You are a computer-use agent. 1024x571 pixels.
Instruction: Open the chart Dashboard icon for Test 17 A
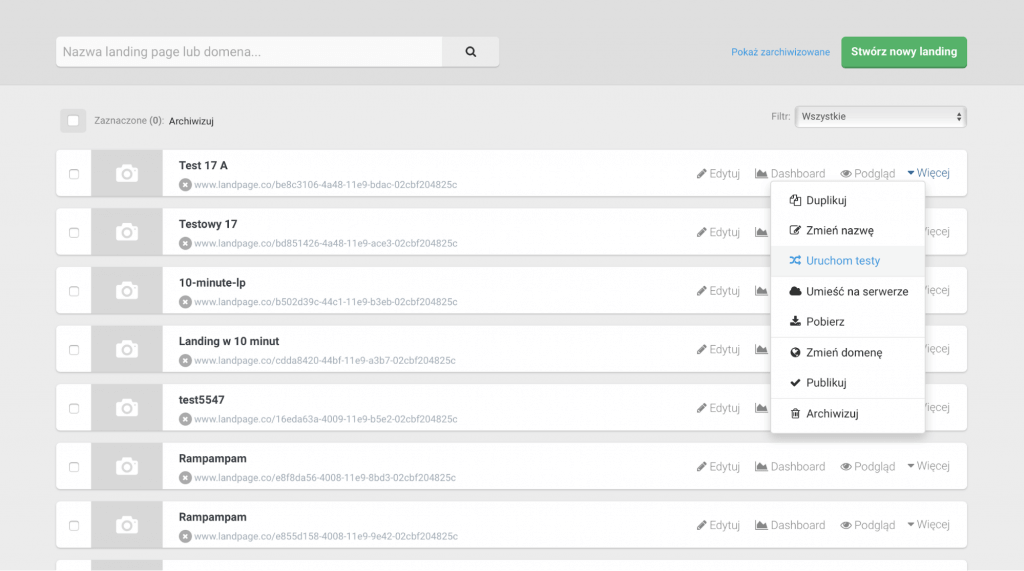point(761,174)
